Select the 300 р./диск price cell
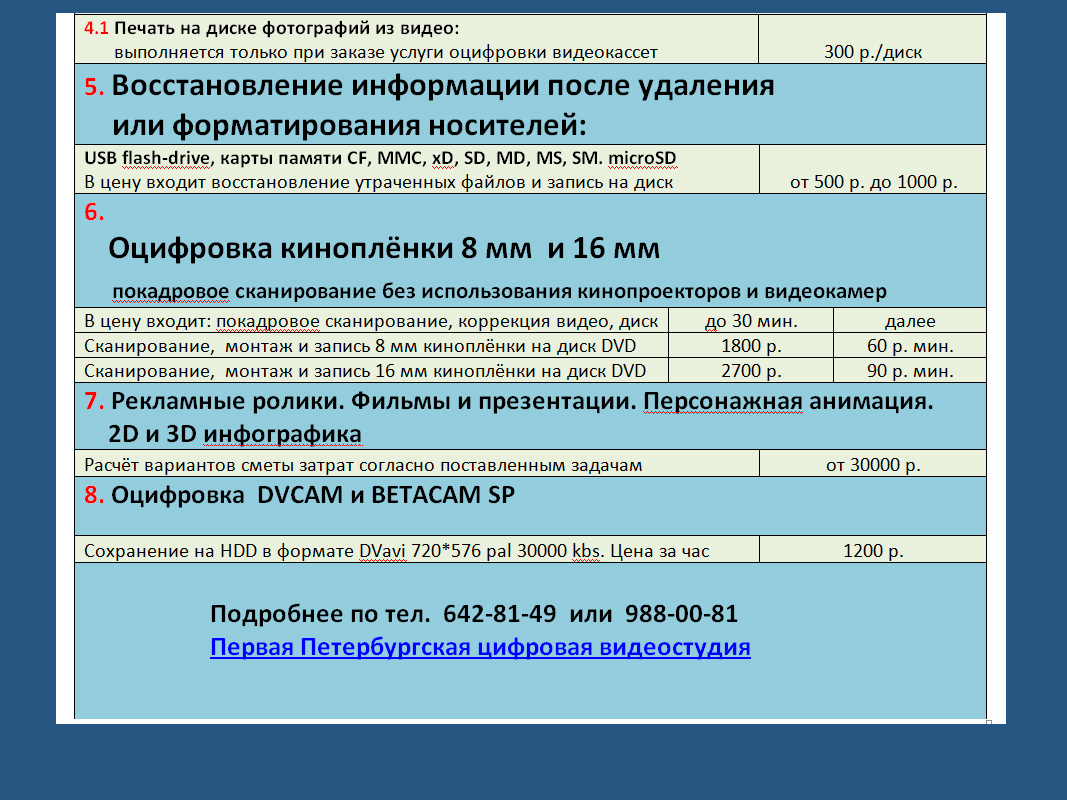This screenshot has width=1067, height=800. 872,51
